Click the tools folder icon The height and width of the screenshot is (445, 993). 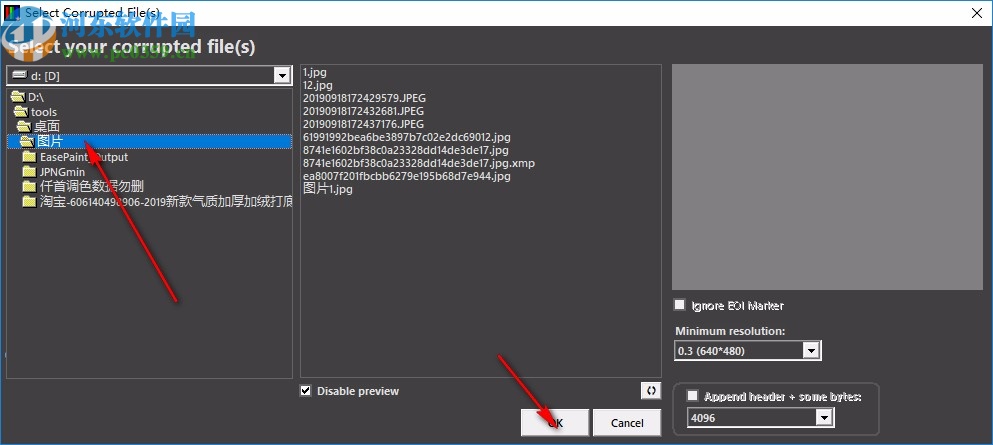pos(22,111)
